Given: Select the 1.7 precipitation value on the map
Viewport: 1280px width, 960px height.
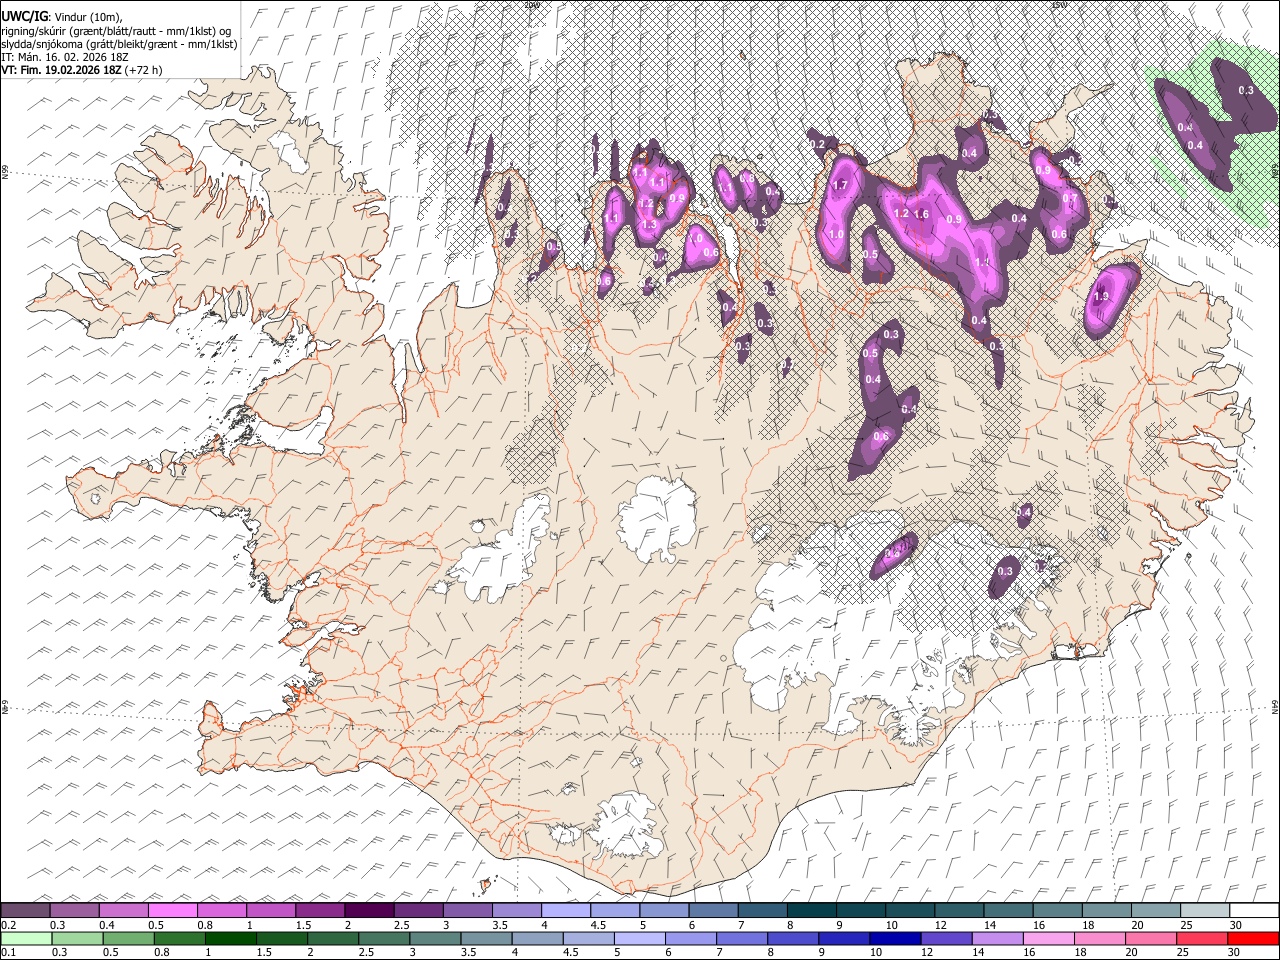Looking at the screenshot, I should click(x=841, y=185).
